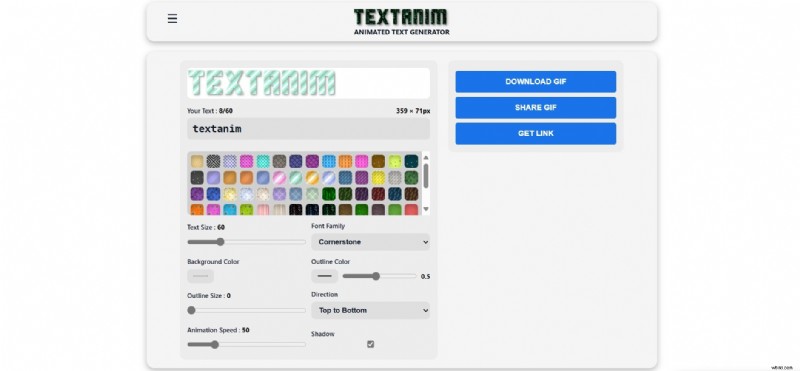Click the Download GIF button
The image size is (800, 371).
coord(536,82)
